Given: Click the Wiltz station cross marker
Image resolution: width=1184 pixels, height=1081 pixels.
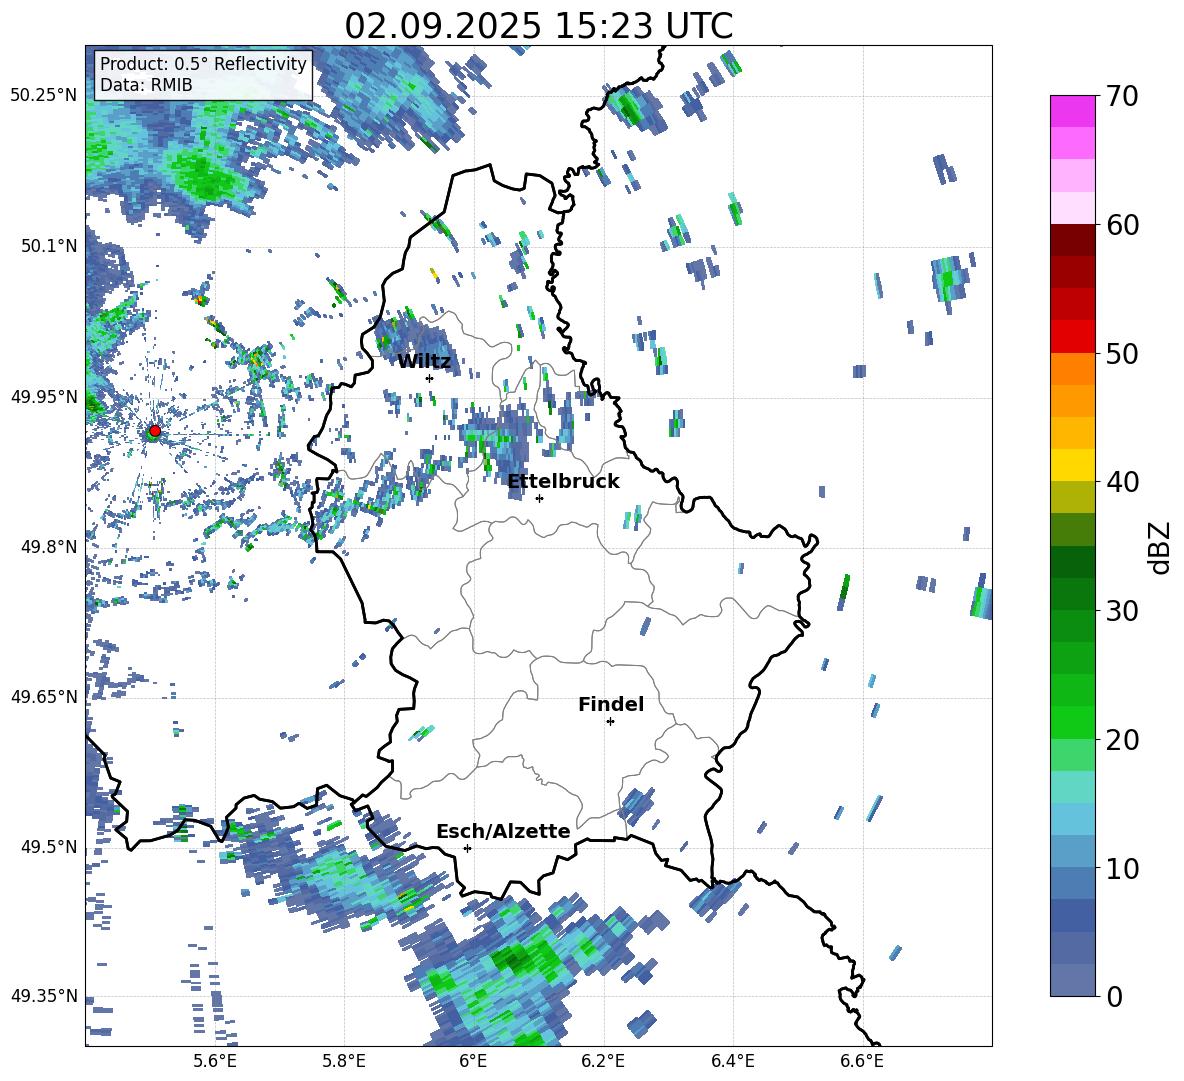Looking at the screenshot, I should 429,378.
